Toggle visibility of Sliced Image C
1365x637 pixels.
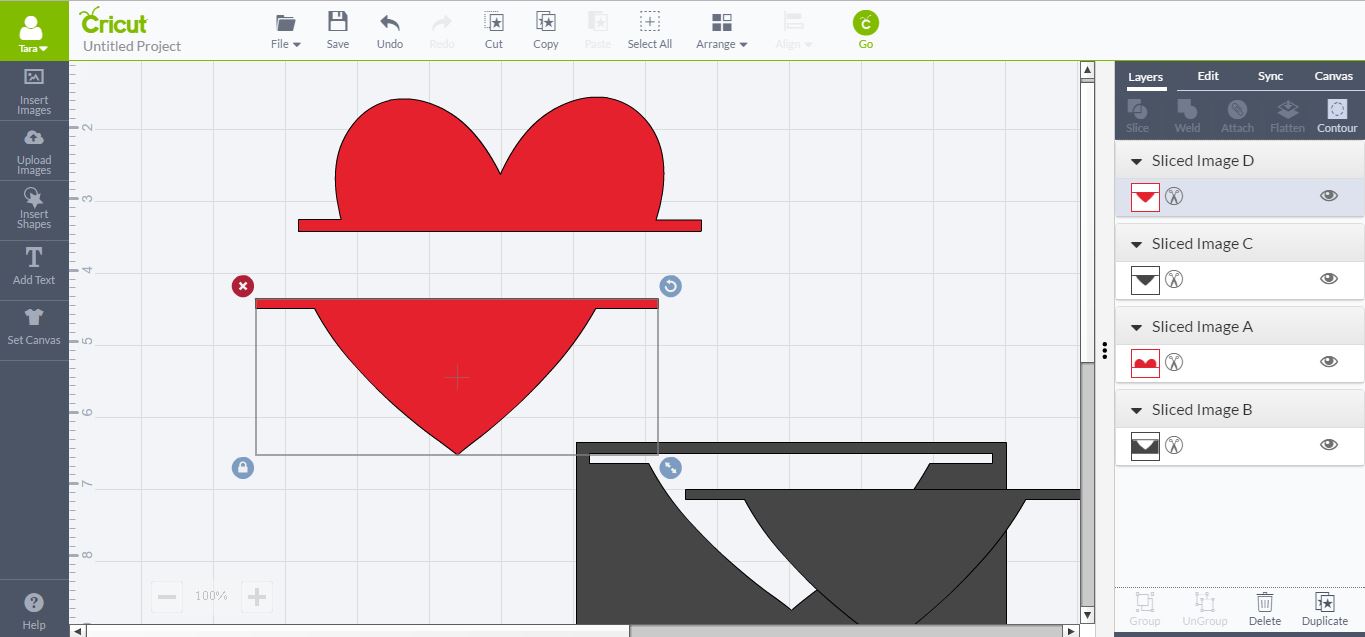(1328, 278)
